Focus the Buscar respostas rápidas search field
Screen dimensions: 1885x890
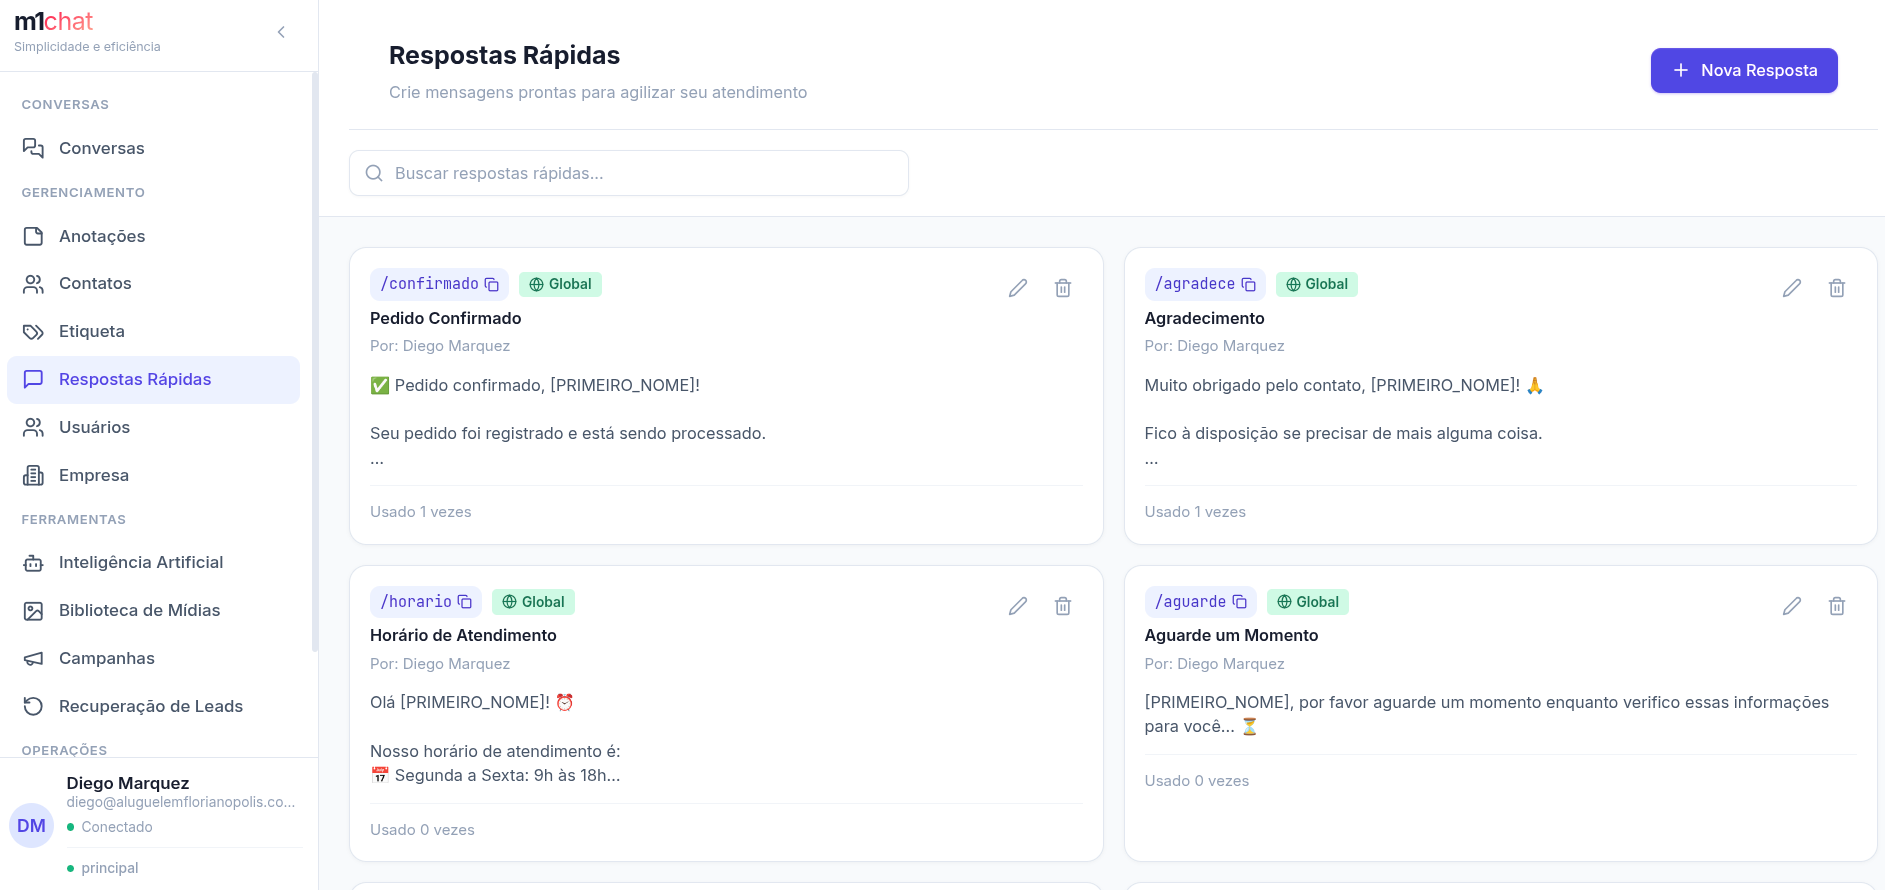pos(629,173)
